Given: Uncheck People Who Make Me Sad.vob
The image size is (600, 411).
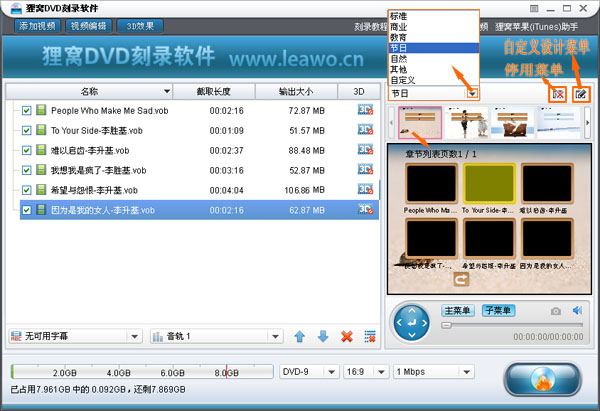Looking at the screenshot, I should click(26, 111).
